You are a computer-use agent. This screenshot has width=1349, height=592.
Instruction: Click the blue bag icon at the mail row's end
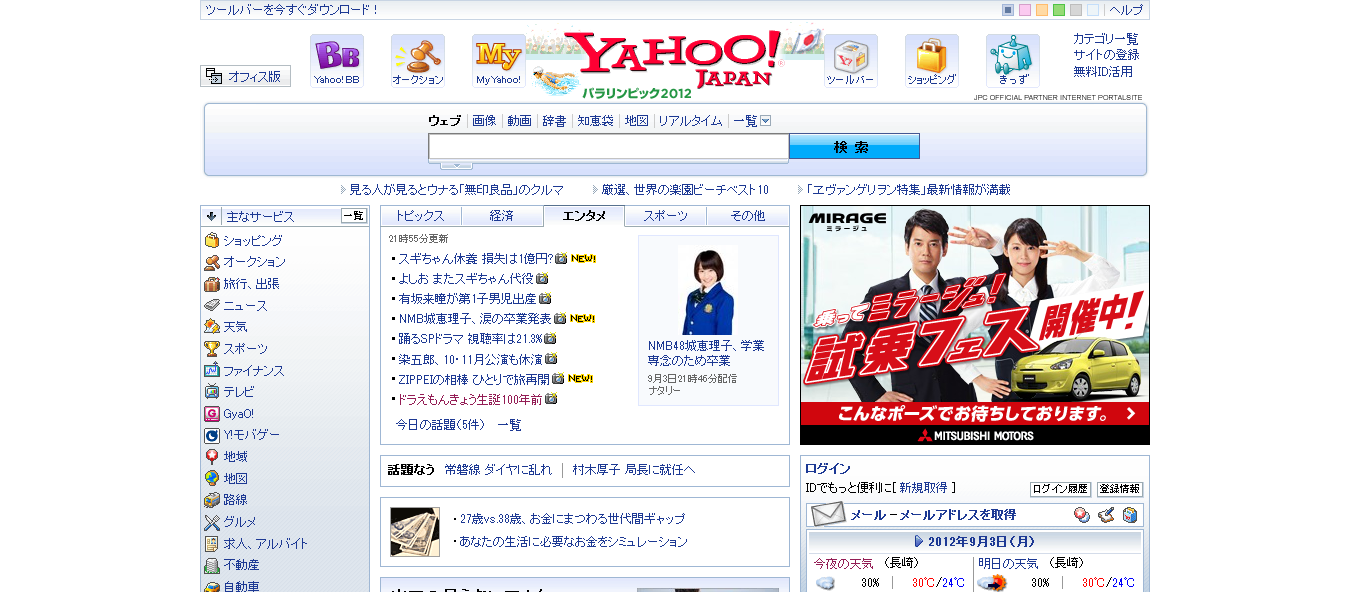click(1129, 515)
